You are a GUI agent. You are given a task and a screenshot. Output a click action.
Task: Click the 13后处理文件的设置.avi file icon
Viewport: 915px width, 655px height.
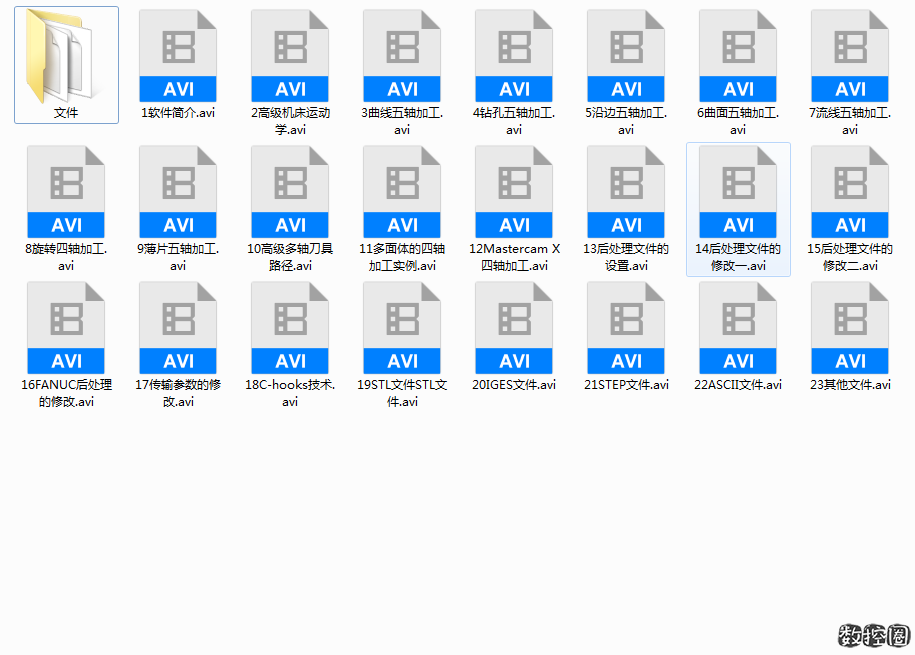626,192
